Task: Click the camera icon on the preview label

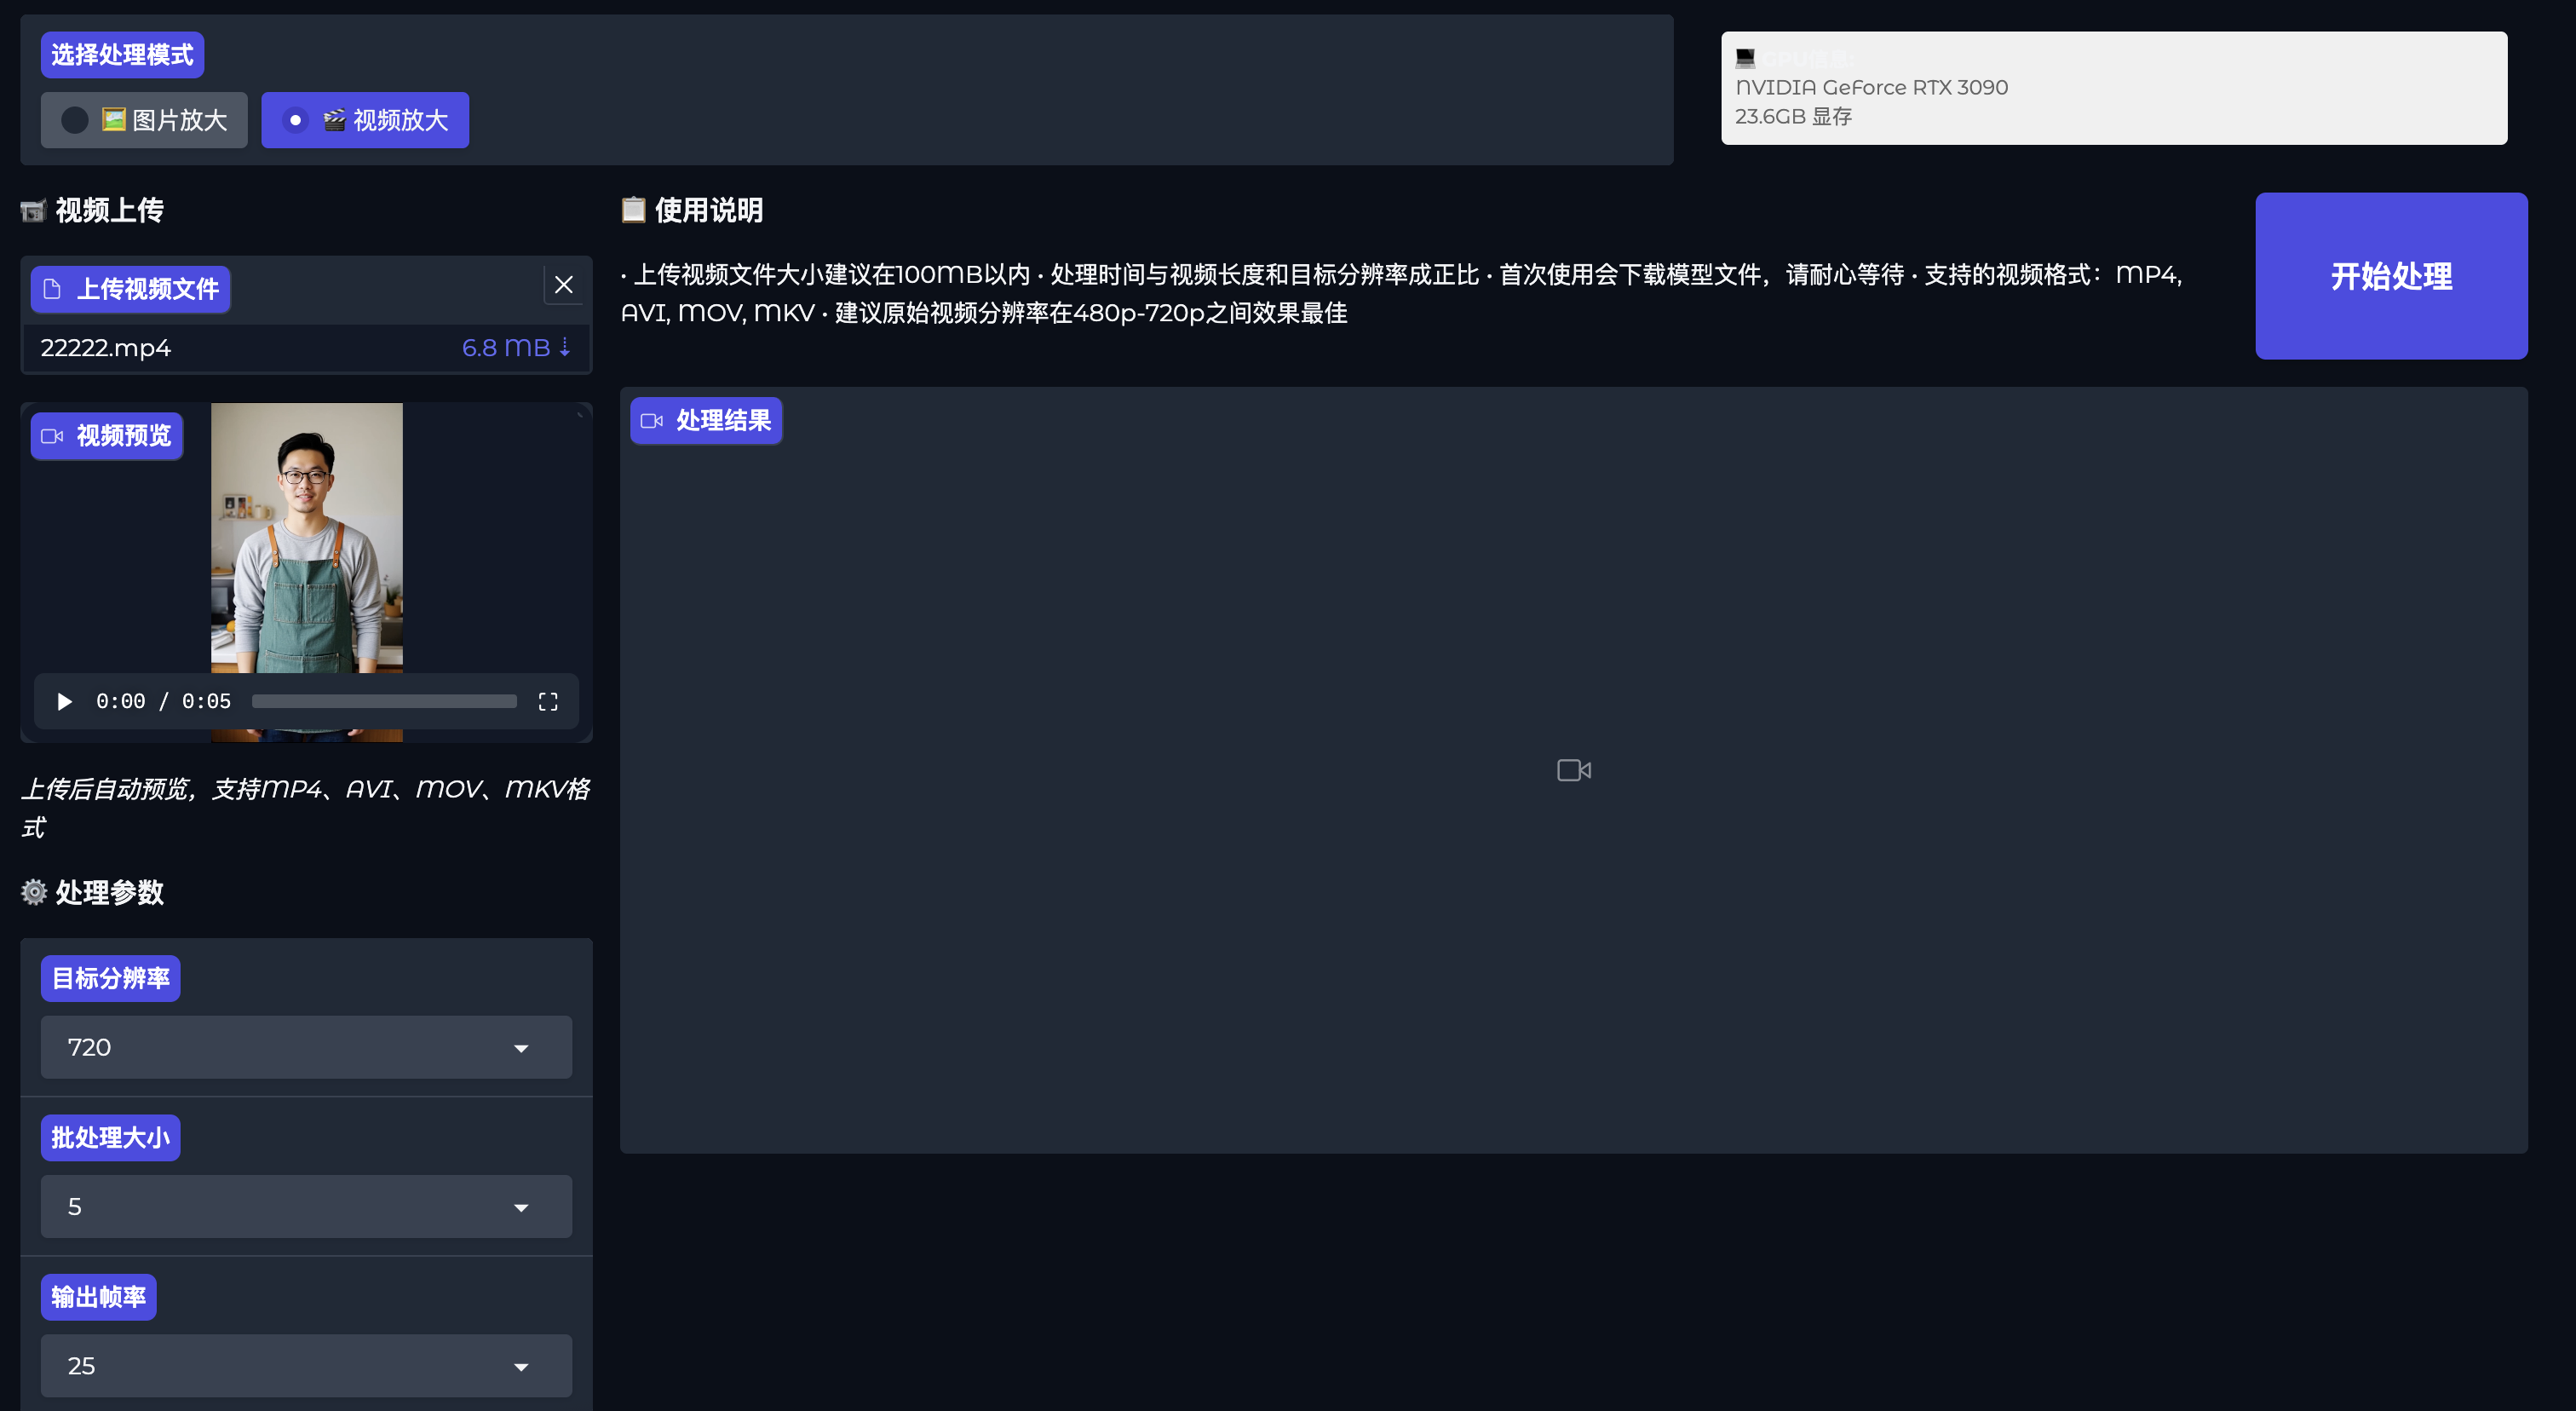Action: [x=52, y=436]
